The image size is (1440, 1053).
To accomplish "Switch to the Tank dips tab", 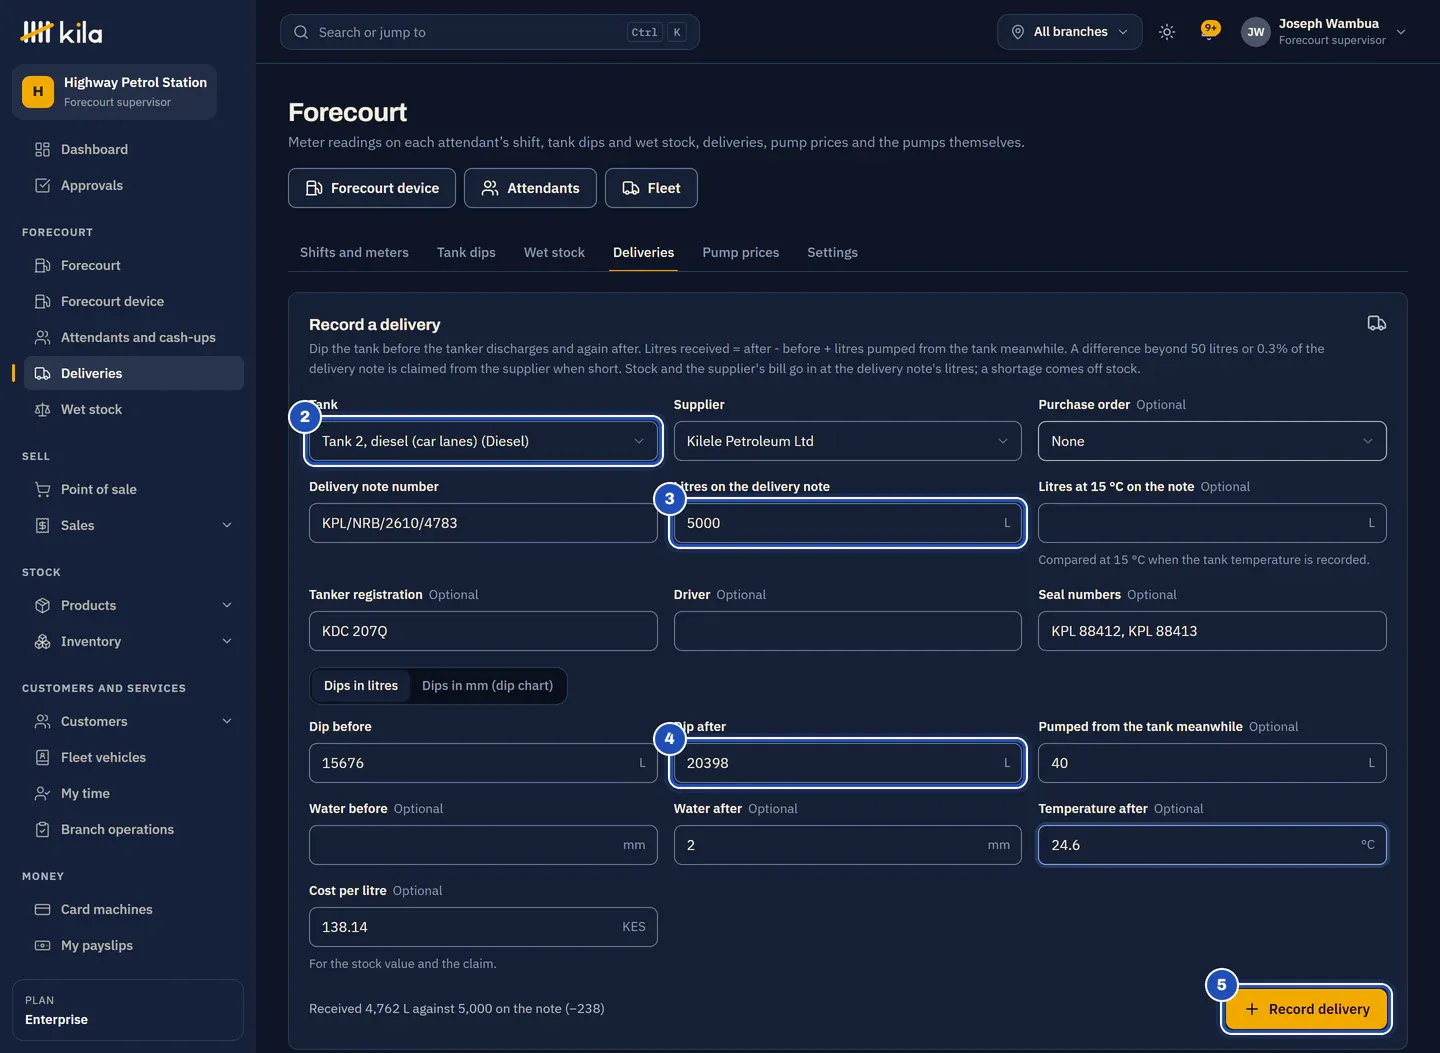I will coord(466,252).
